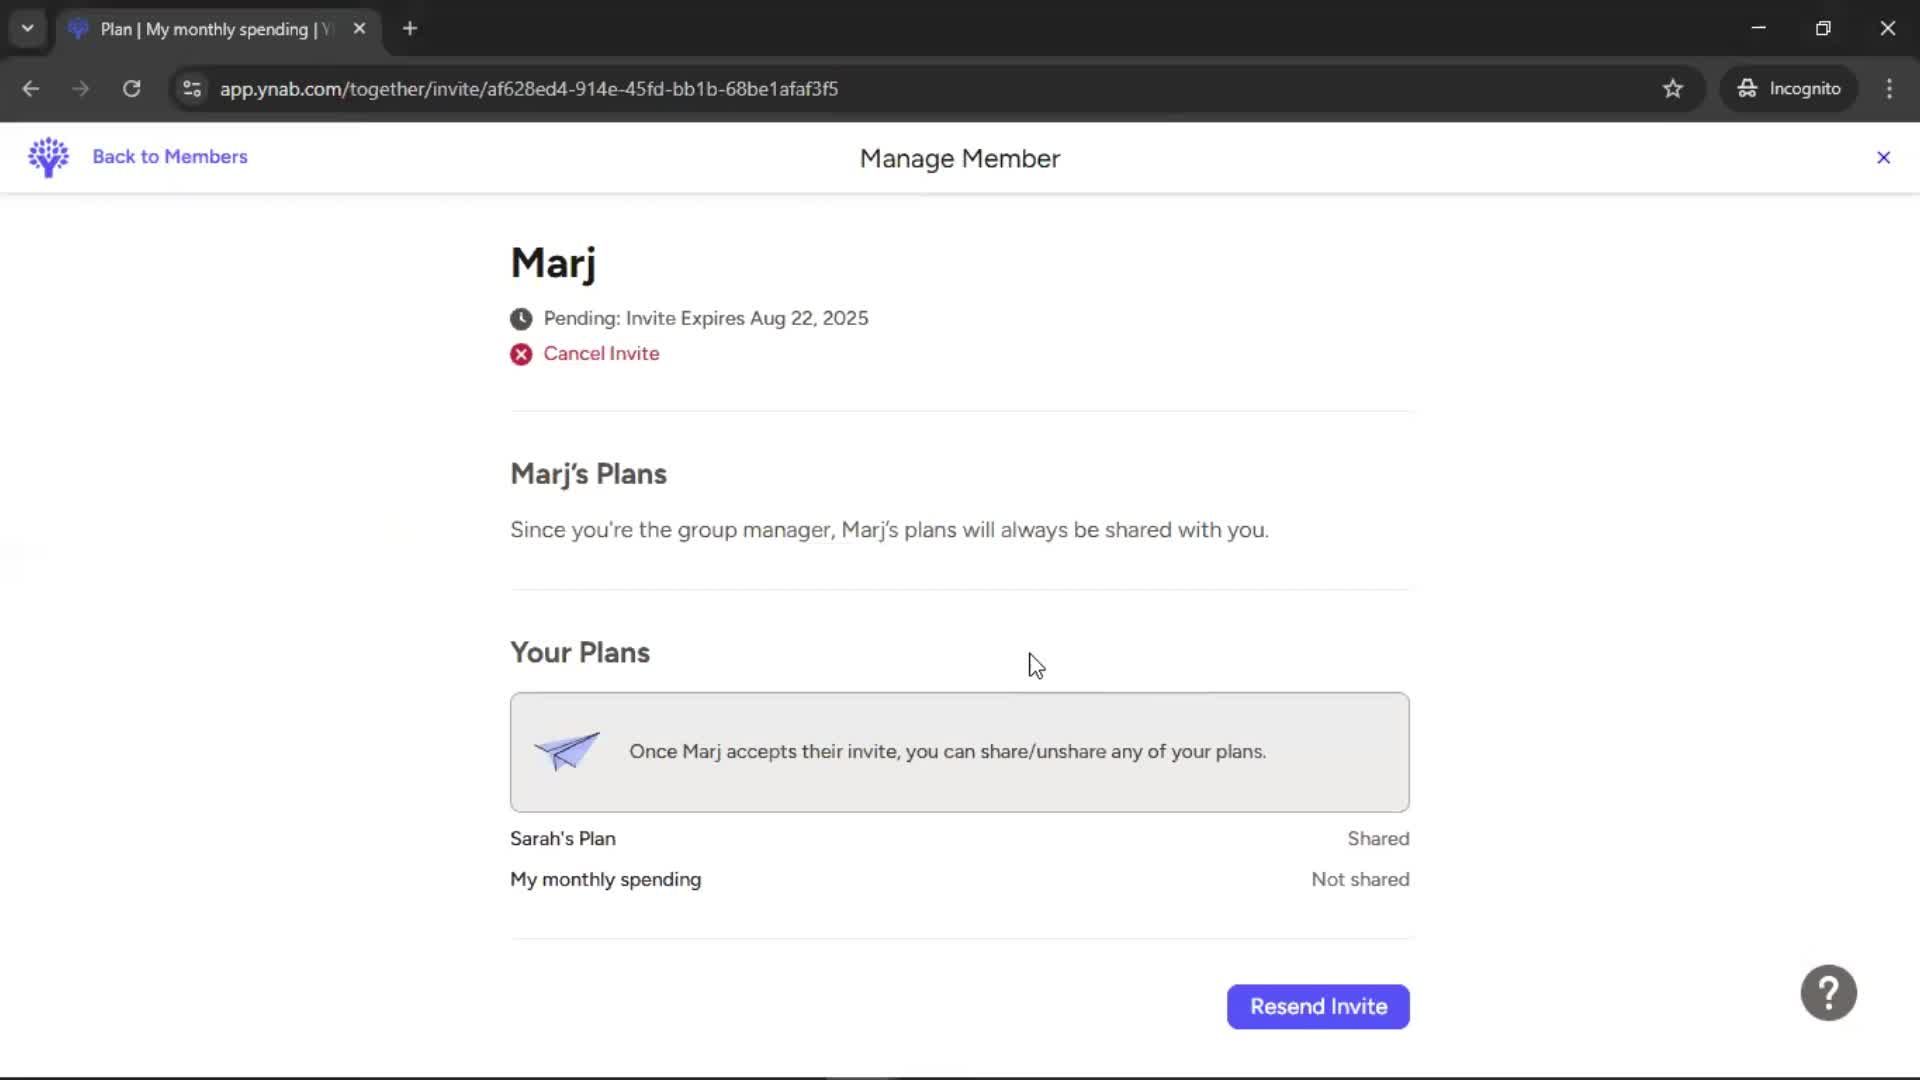
Task: Open a new browser tab
Action: pyautogui.click(x=410, y=29)
